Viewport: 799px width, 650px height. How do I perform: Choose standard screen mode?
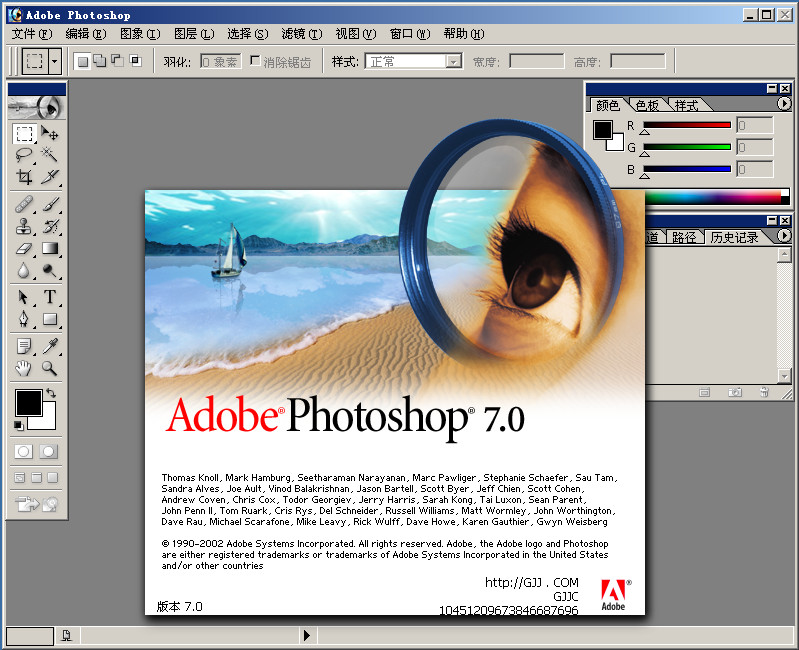20,478
